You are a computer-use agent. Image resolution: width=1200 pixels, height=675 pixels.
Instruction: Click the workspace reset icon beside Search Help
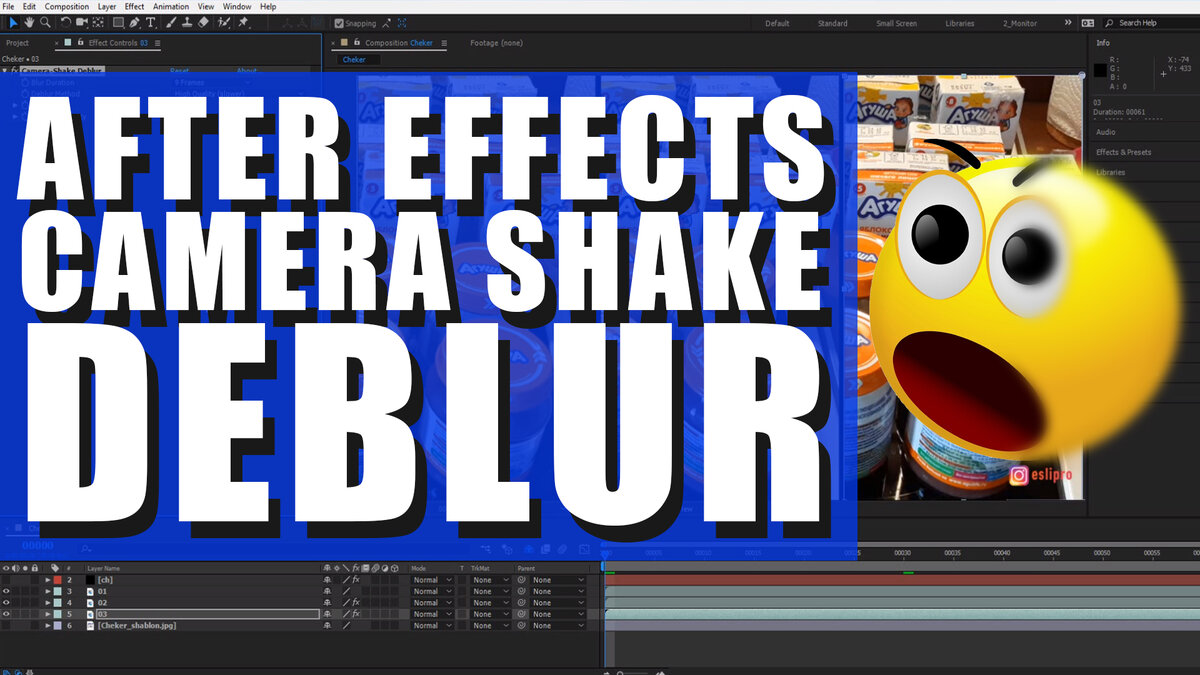point(1087,23)
